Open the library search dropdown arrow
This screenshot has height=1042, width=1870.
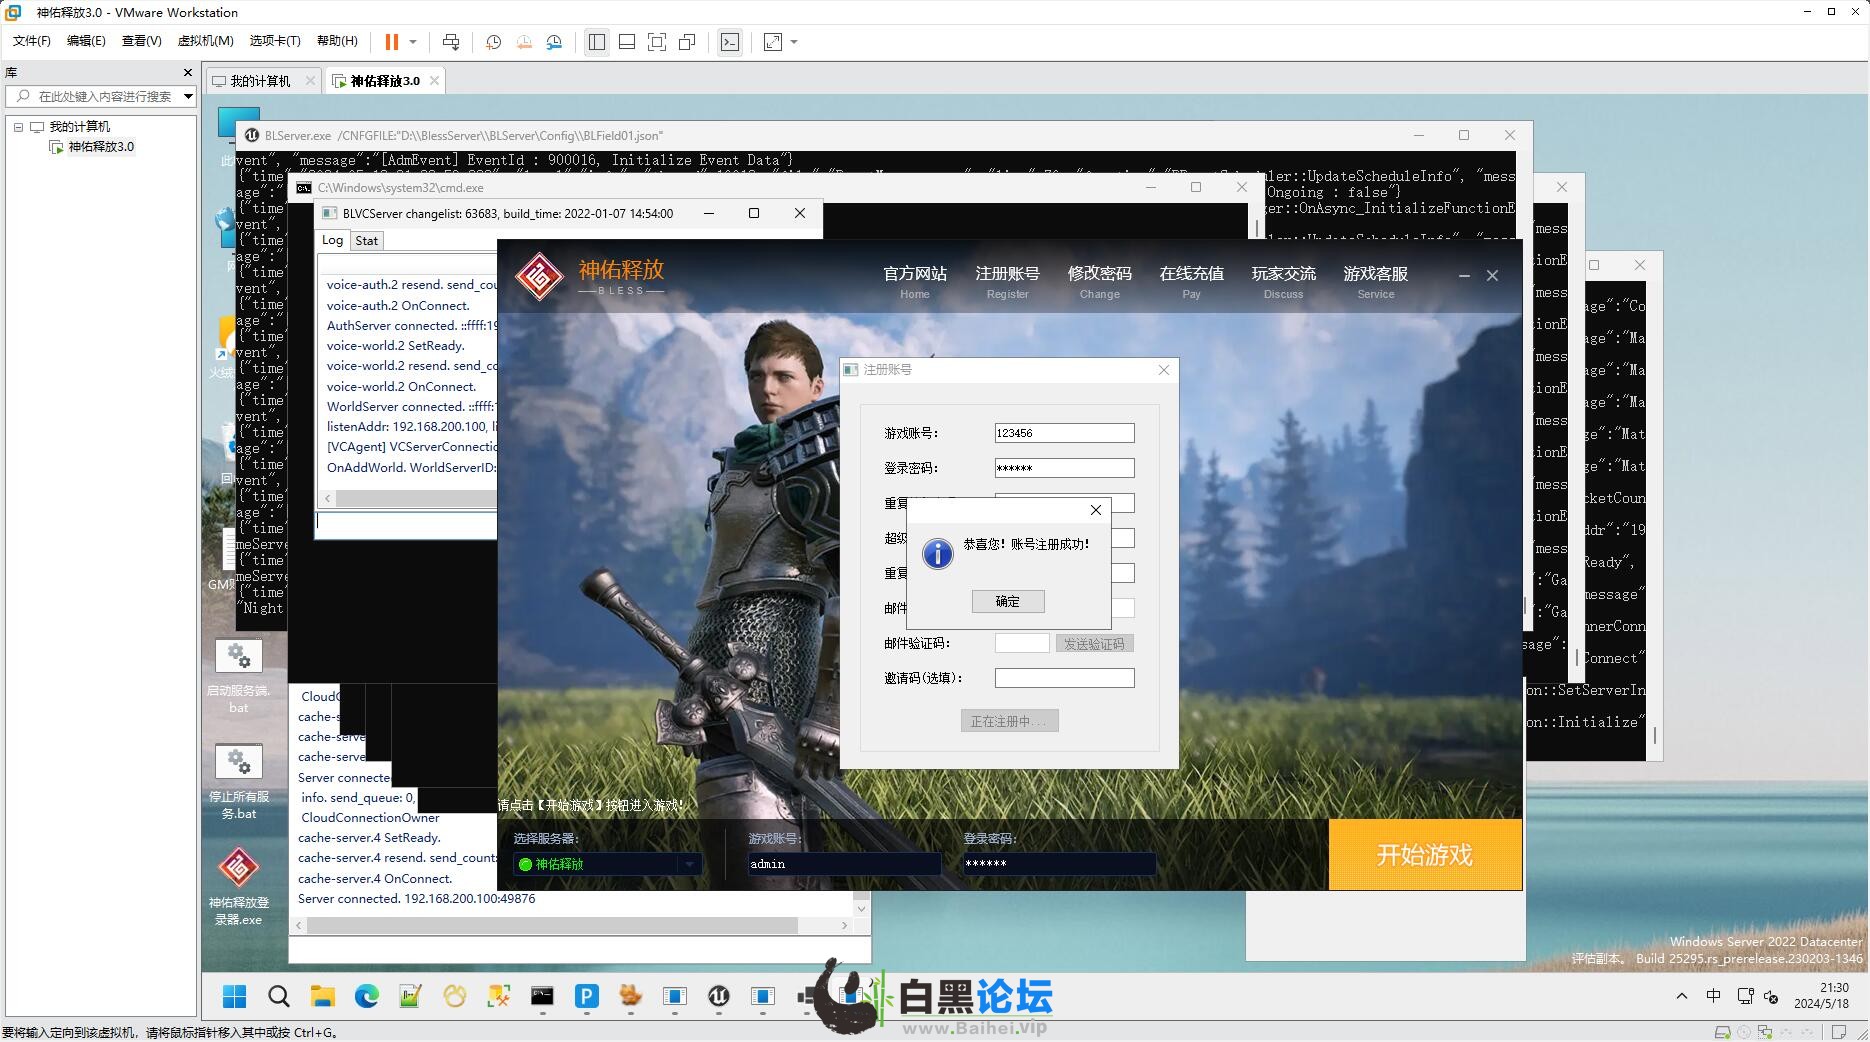(187, 96)
